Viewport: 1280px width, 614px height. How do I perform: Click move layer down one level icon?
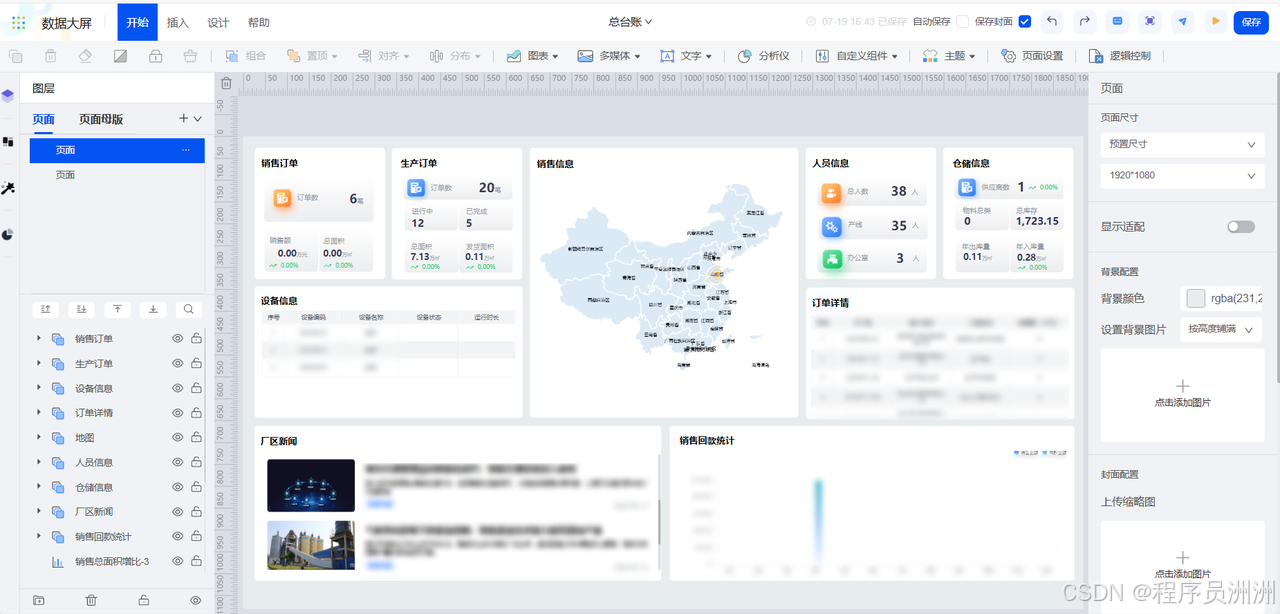(82, 310)
